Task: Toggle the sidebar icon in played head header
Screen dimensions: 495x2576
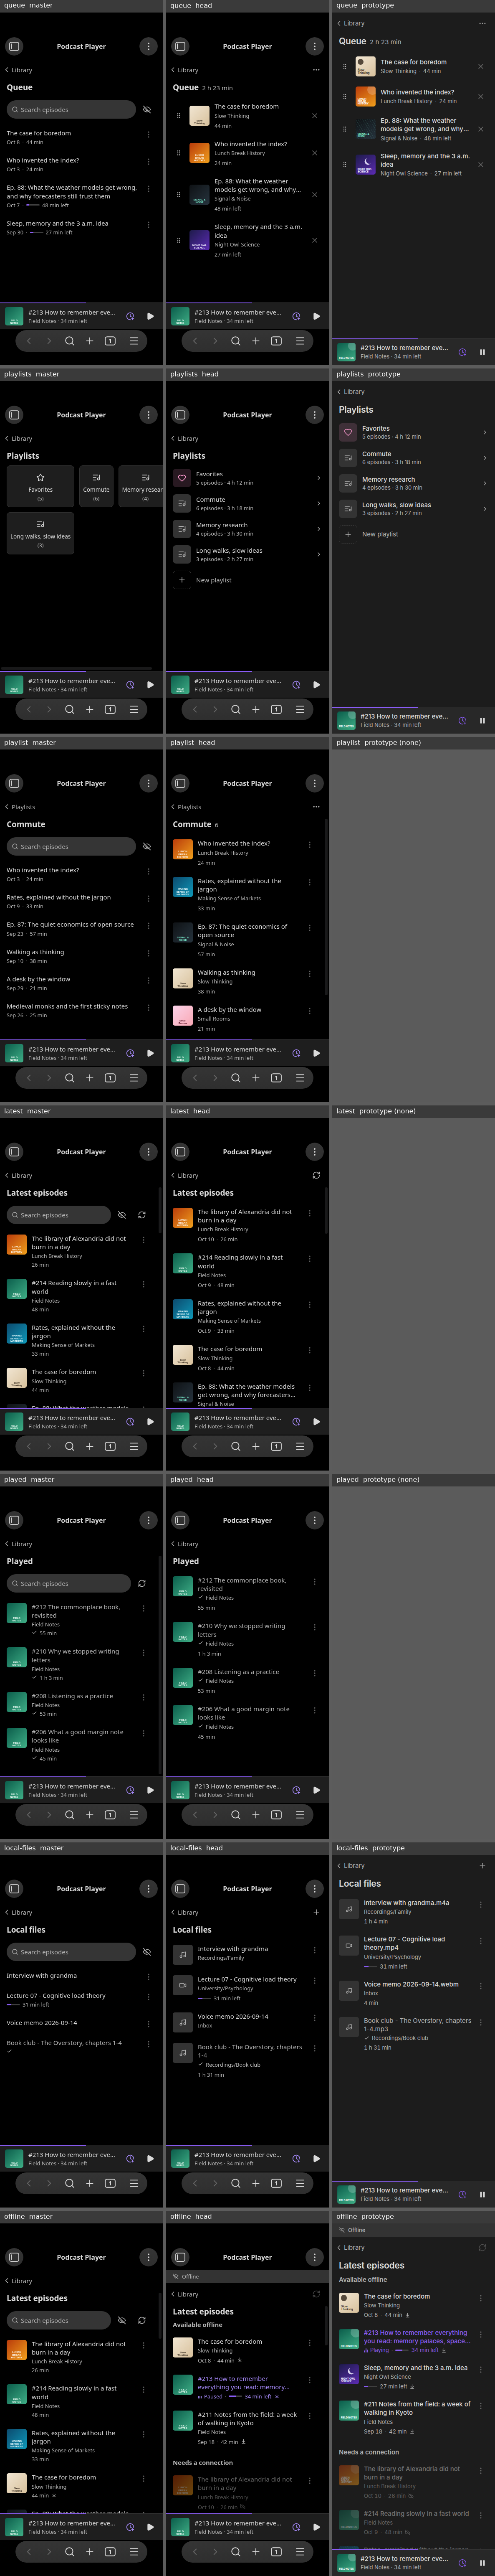Action: click(180, 1520)
